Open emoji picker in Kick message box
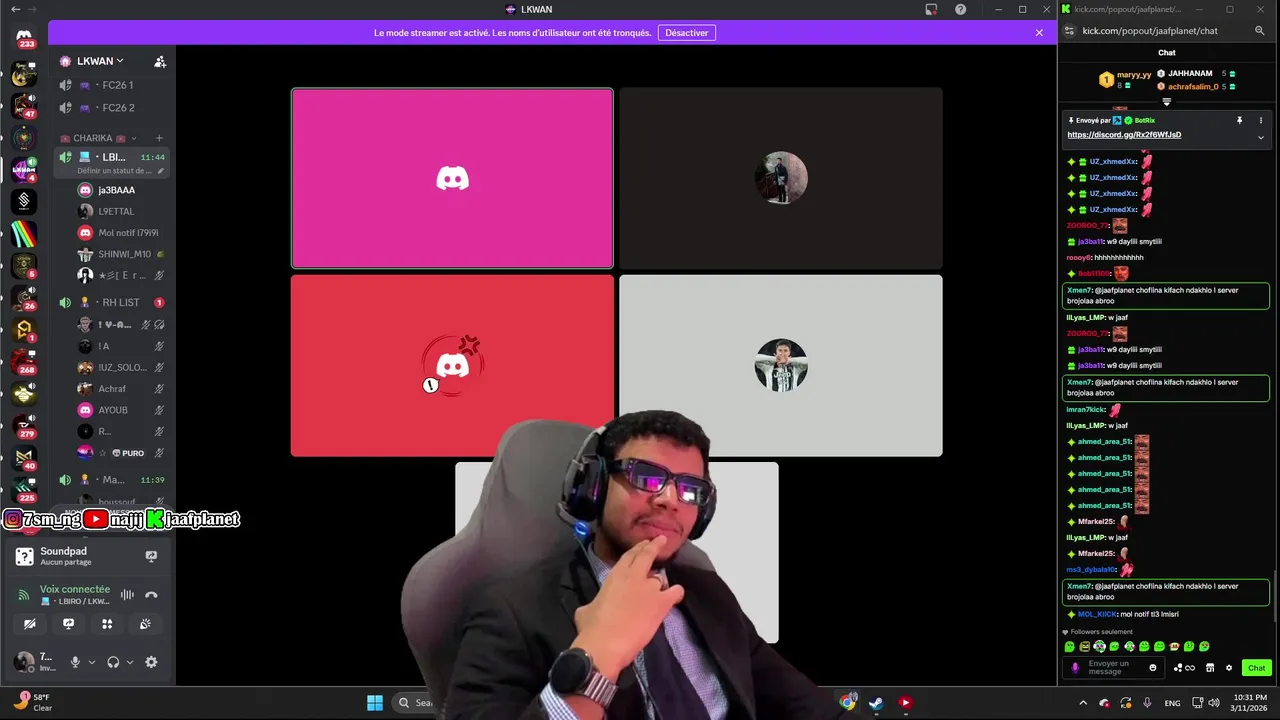 (1153, 668)
